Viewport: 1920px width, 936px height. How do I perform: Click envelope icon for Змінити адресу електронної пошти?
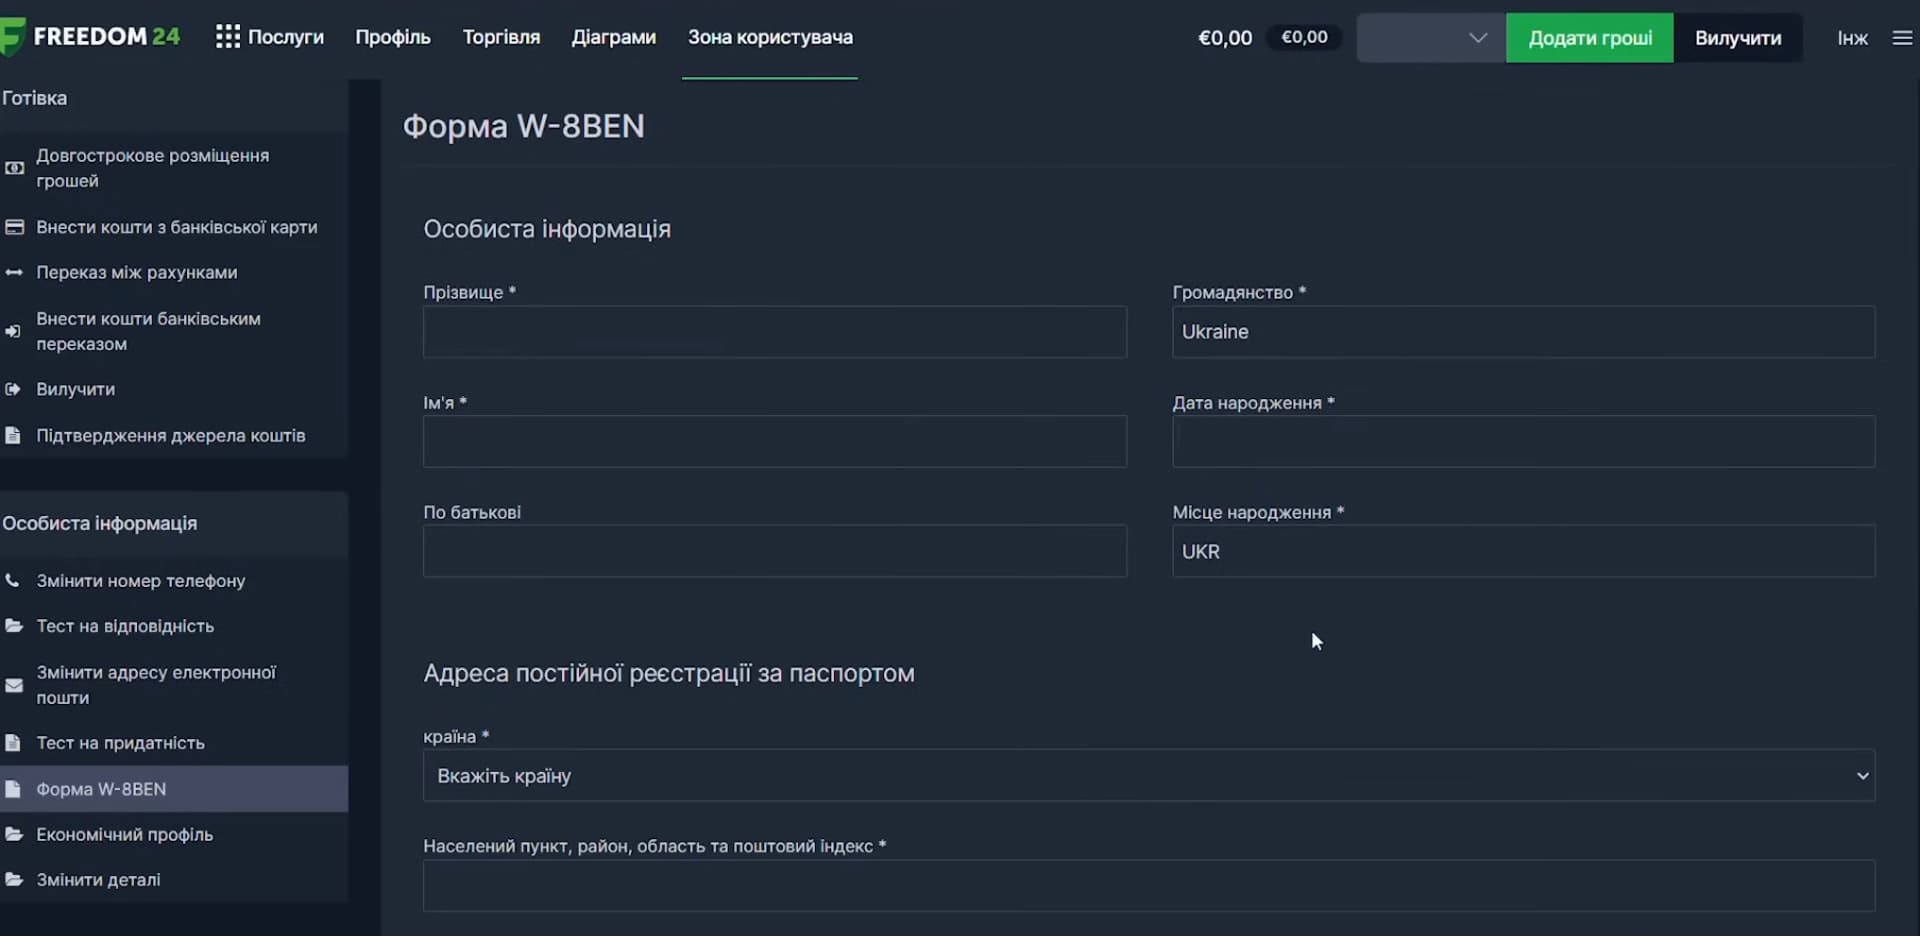click(13, 685)
